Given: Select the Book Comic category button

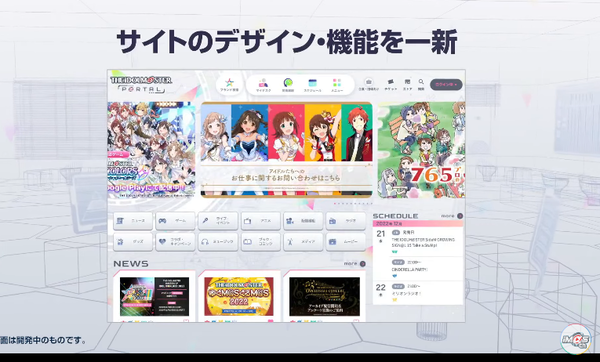Looking at the screenshot, I should point(260,242).
